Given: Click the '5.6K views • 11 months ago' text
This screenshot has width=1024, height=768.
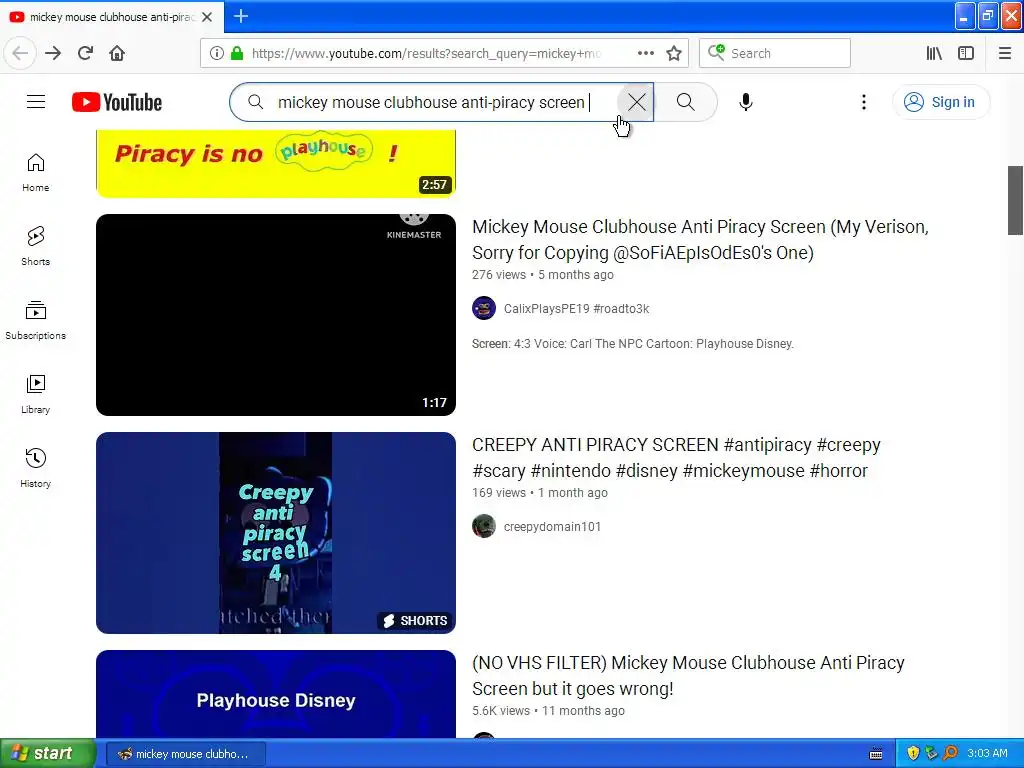Looking at the screenshot, I should point(549,711).
